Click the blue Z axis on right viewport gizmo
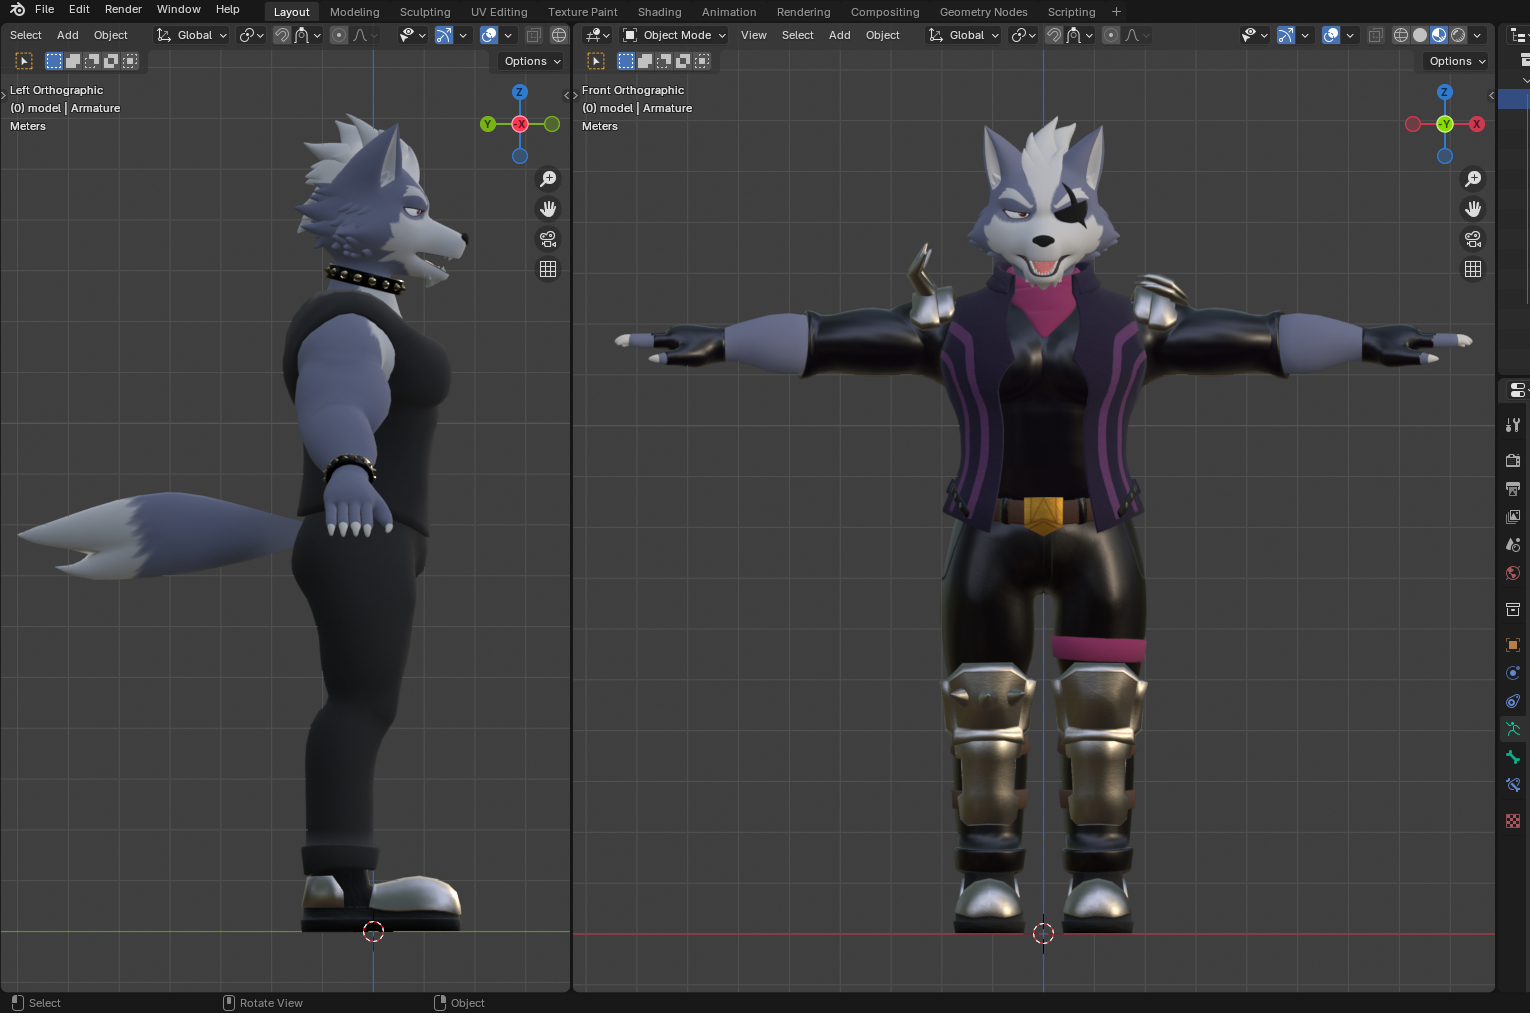Screen dimensions: 1530x1013 click(1444, 92)
